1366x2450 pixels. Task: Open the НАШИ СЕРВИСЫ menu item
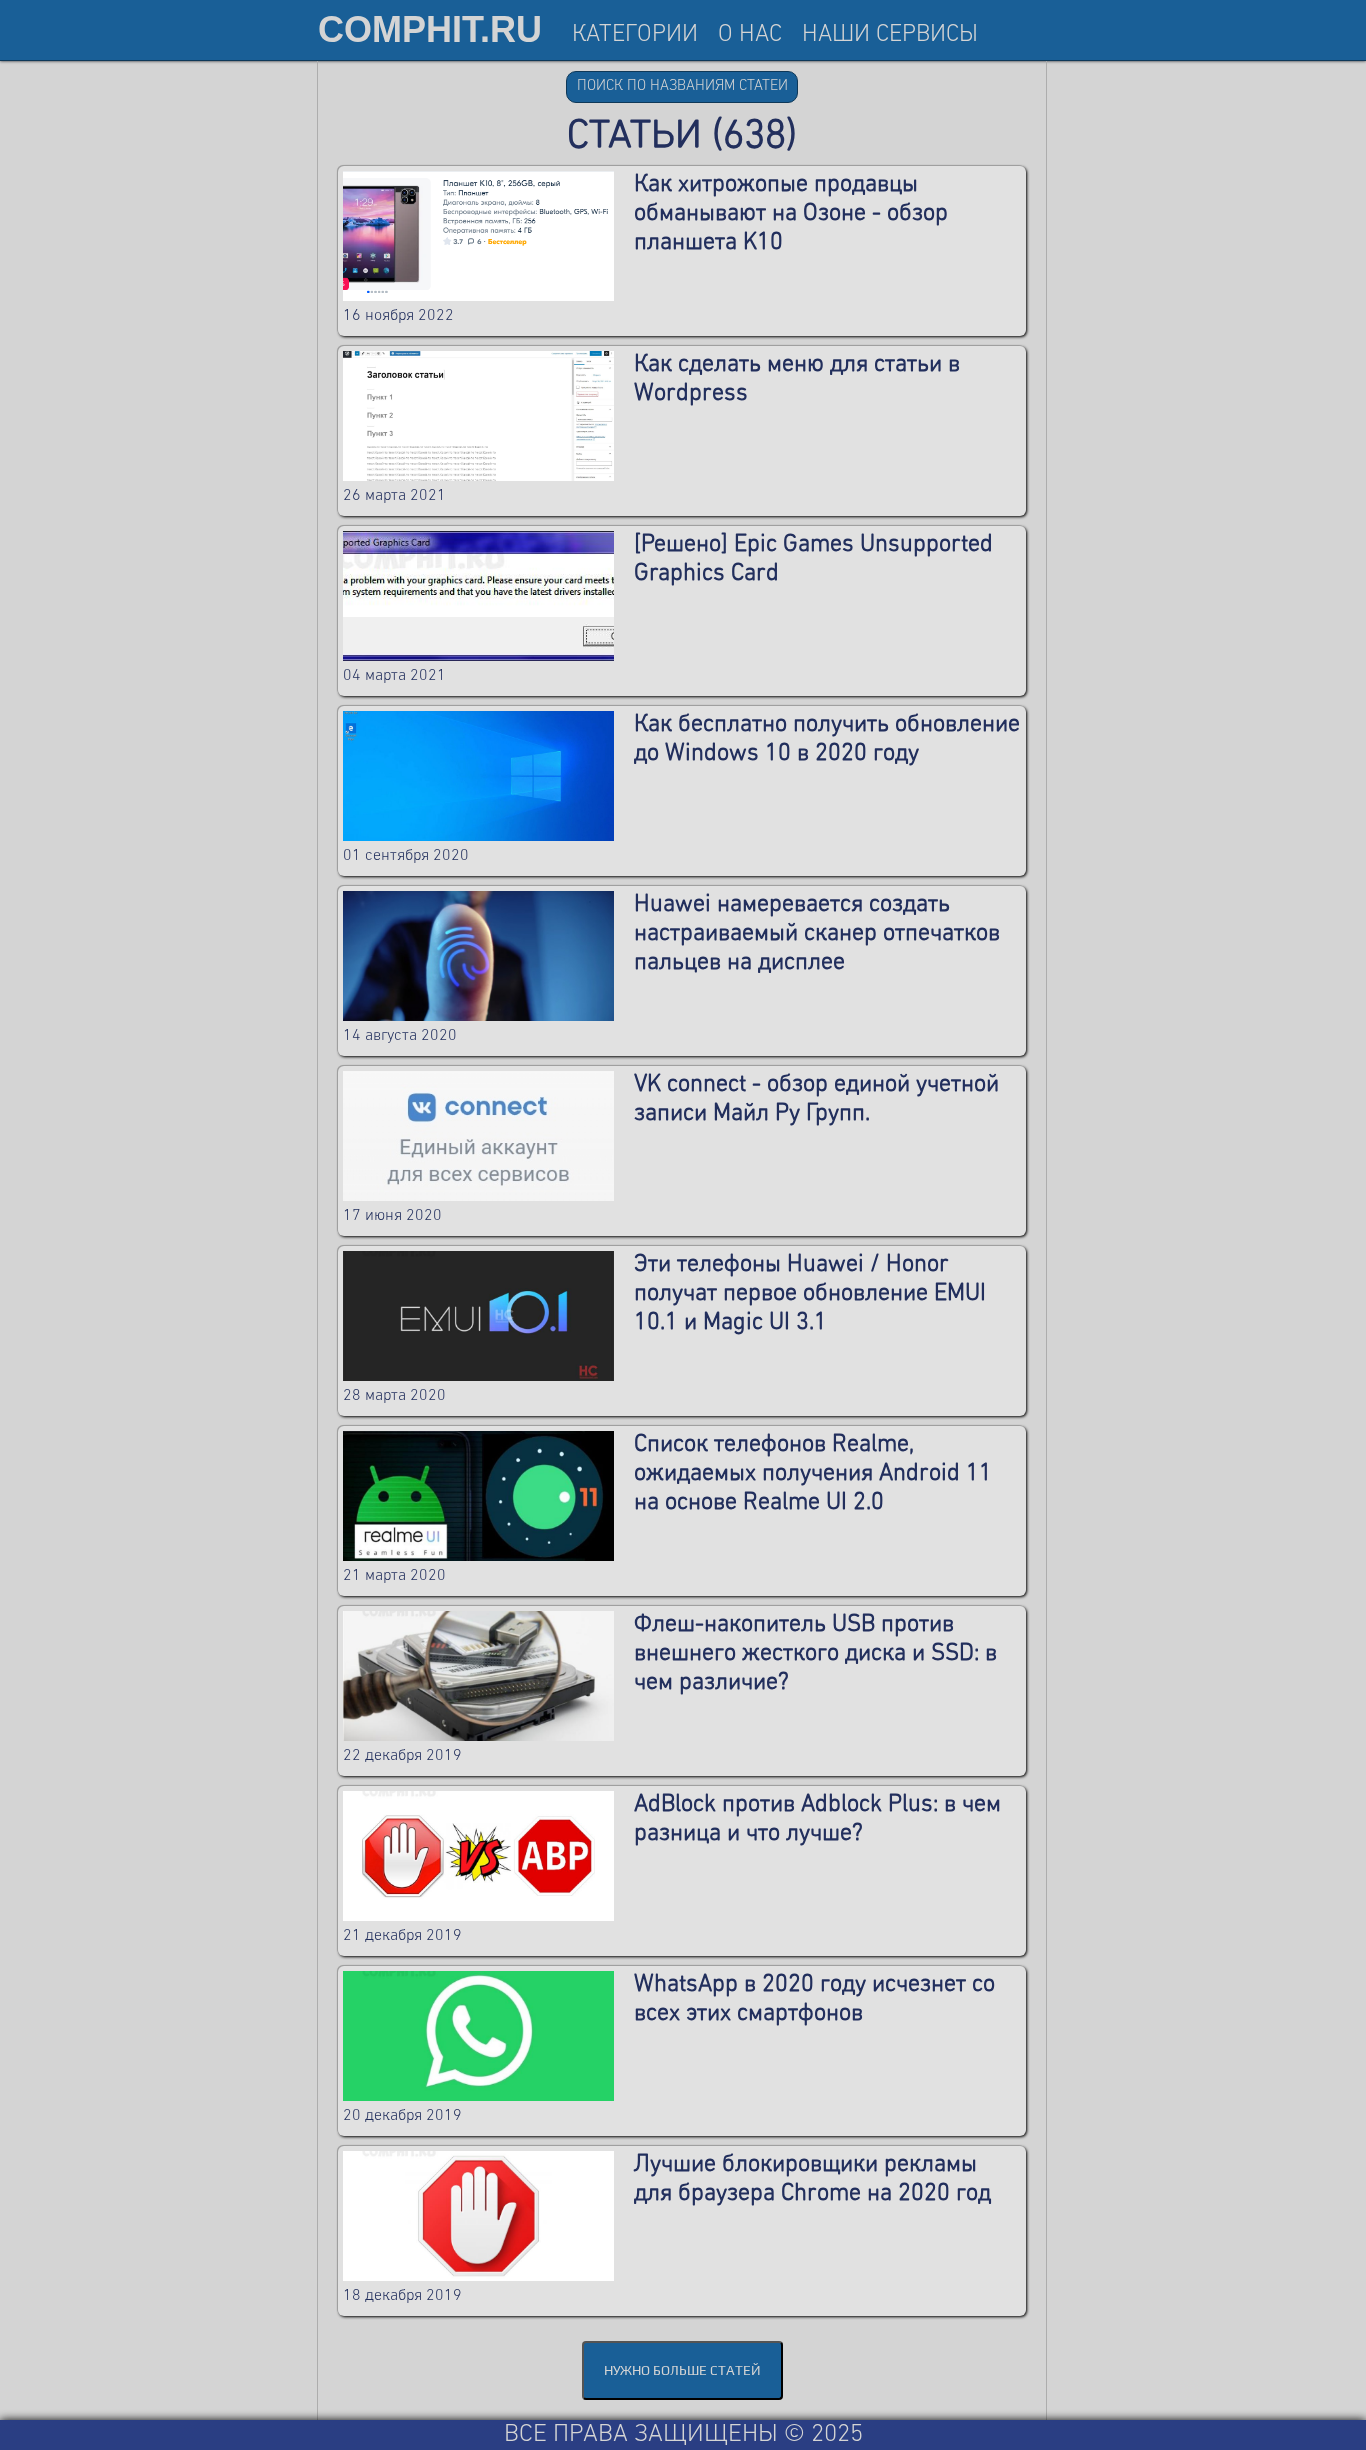click(890, 33)
